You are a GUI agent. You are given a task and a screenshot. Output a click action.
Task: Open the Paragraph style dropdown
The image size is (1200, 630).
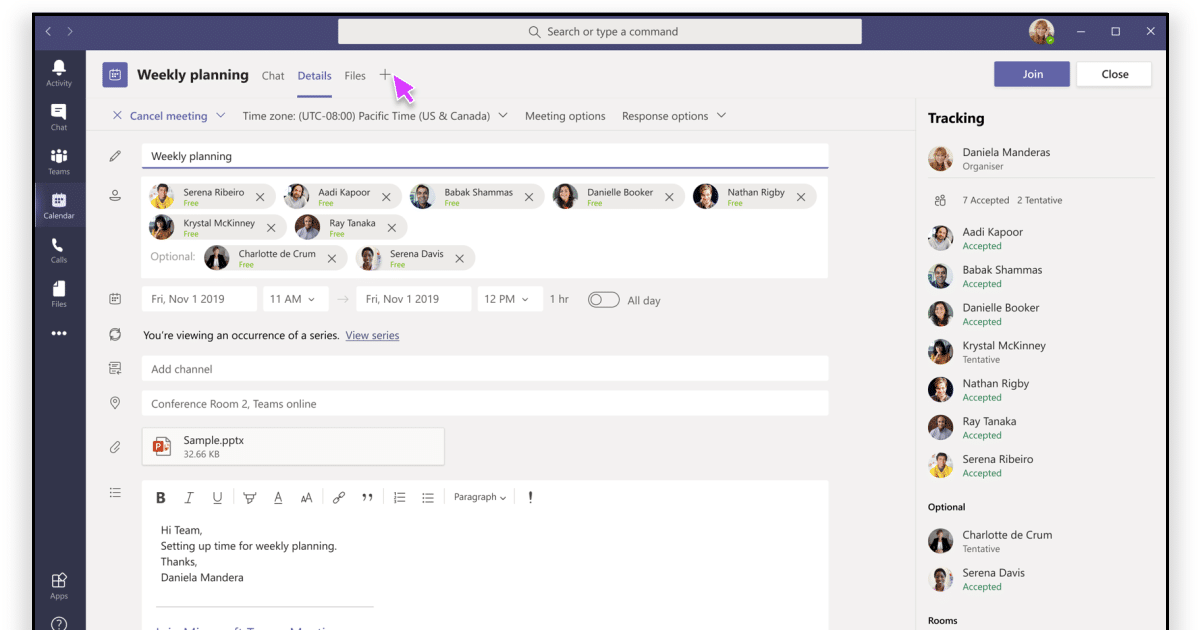coord(480,497)
